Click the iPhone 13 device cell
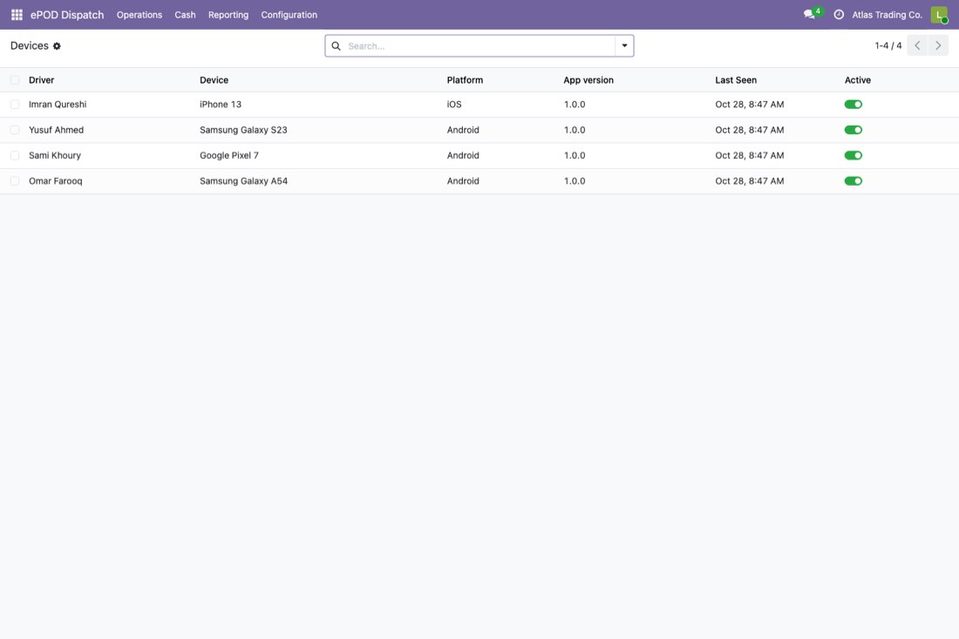 coord(221,105)
